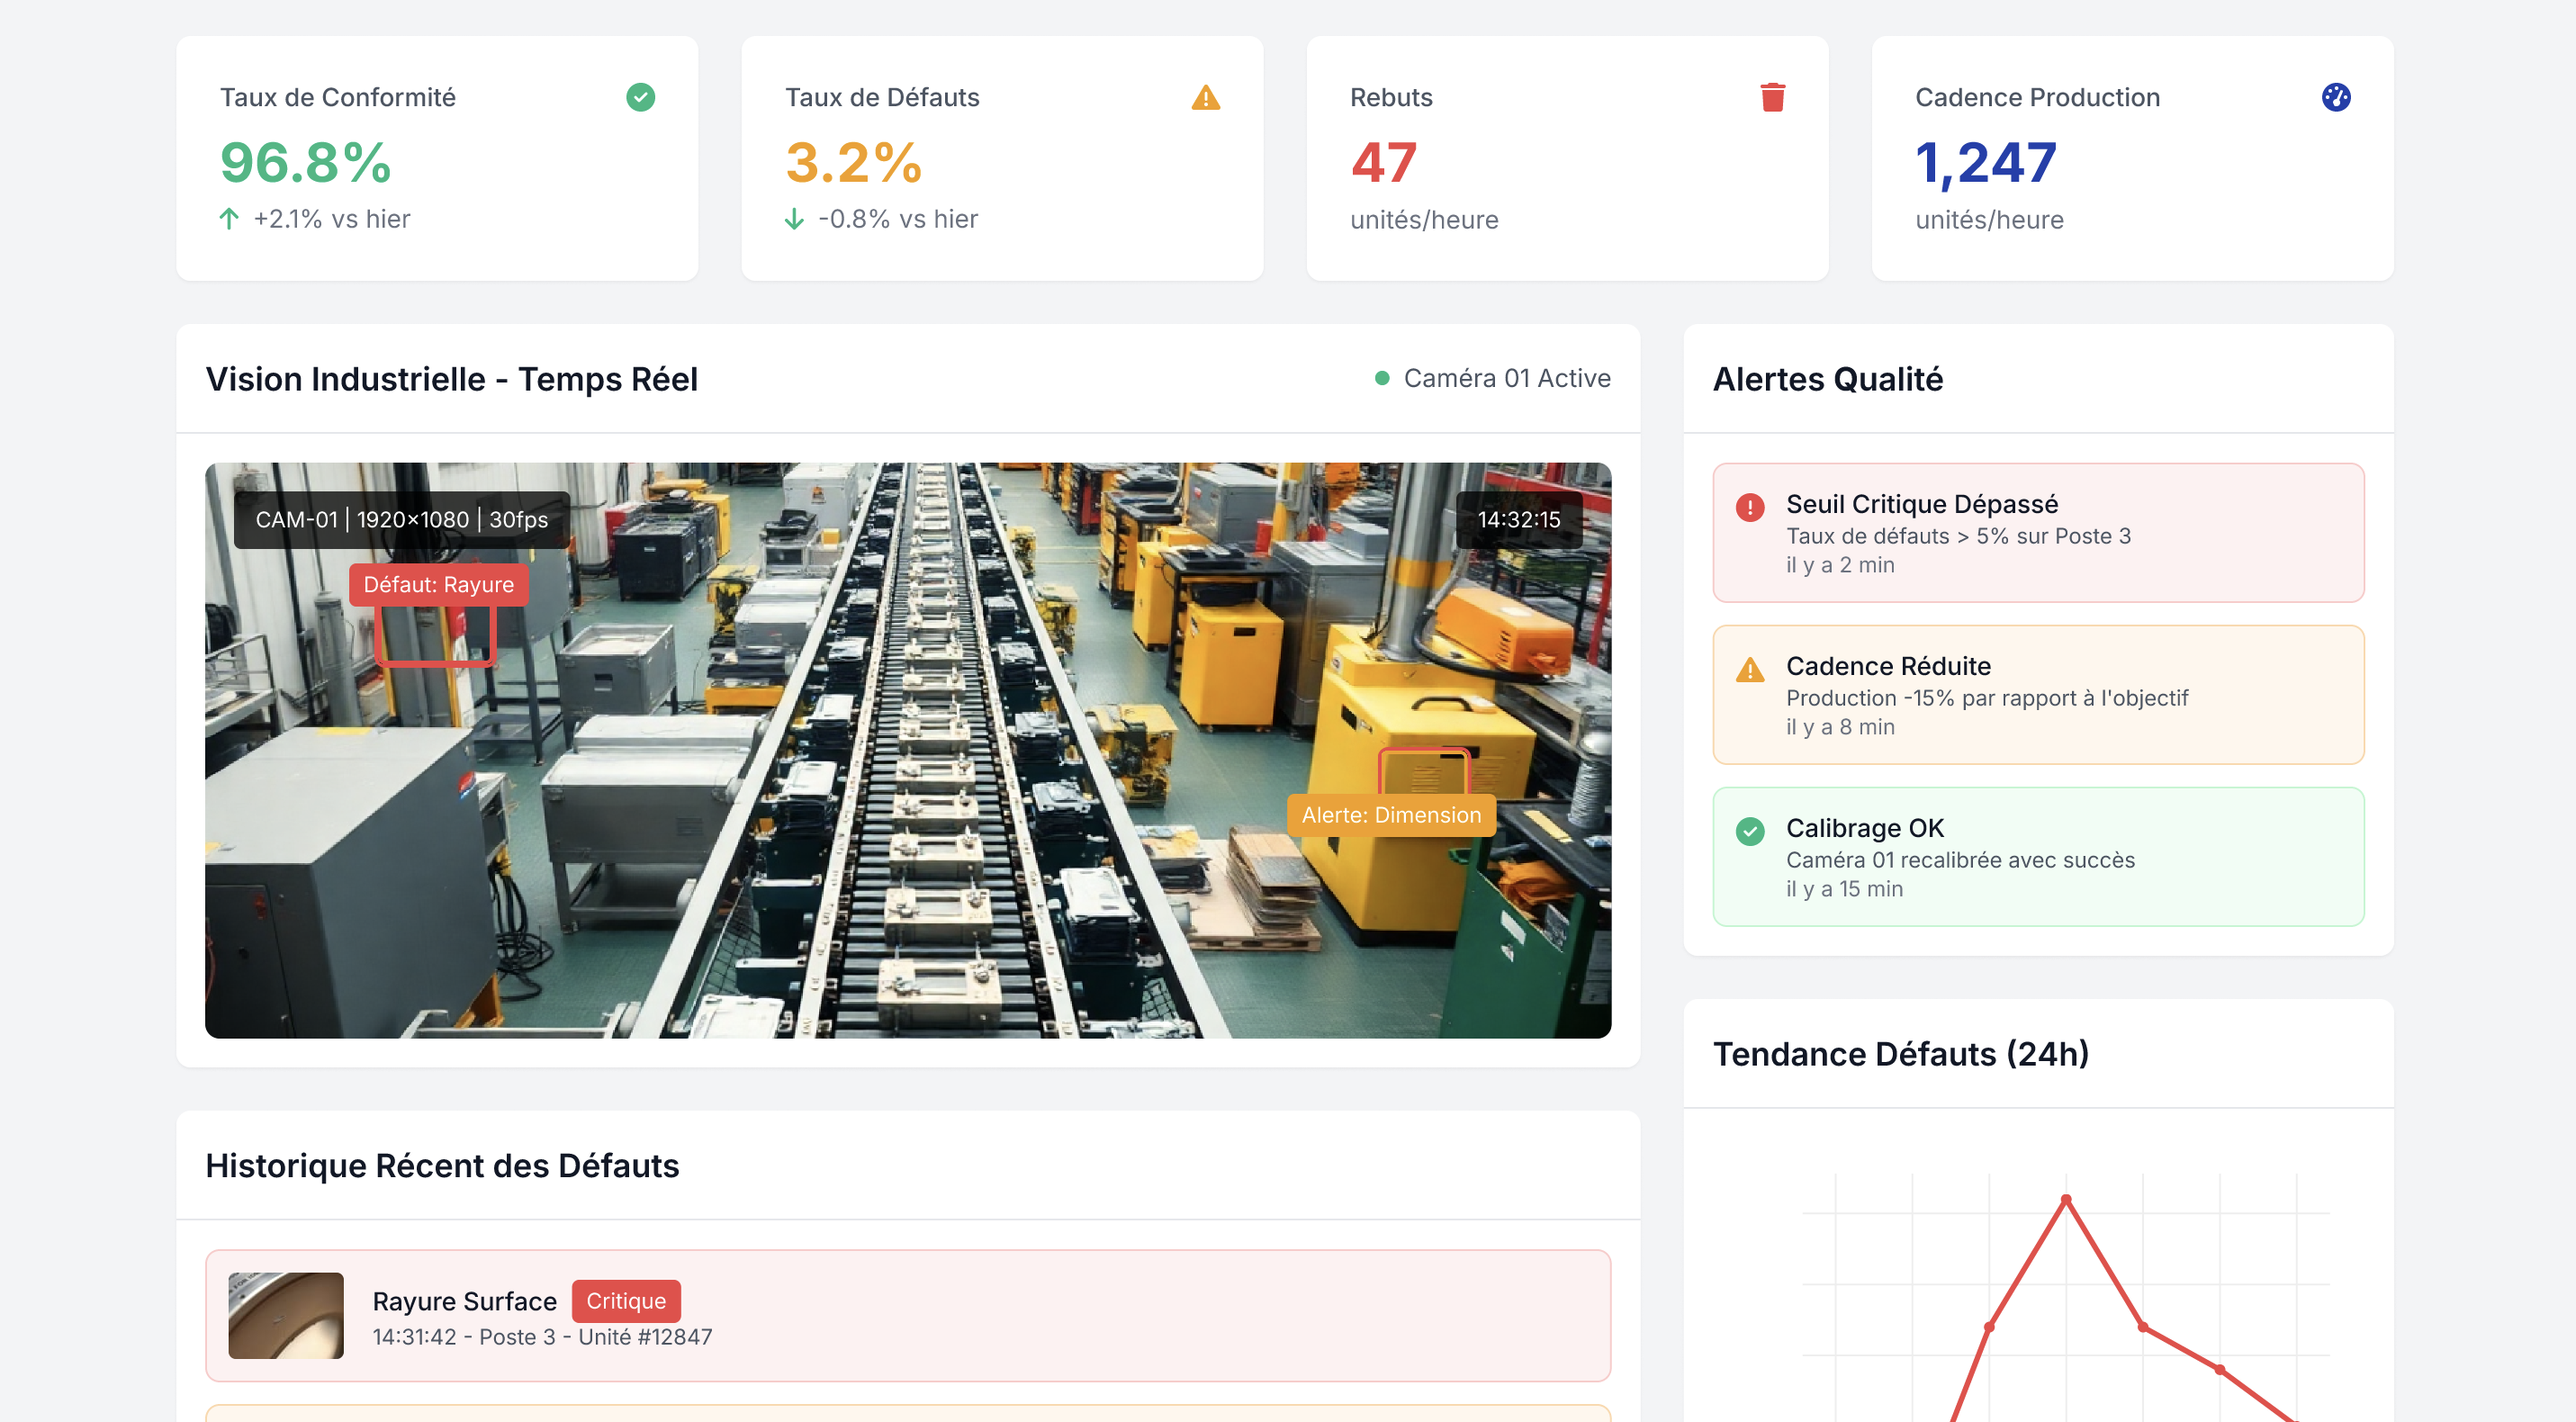The height and width of the screenshot is (1422, 2576).
Task: Click the blue gauge icon on Cadence Production
Action: pyautogui.click(x=2335, y=97)
